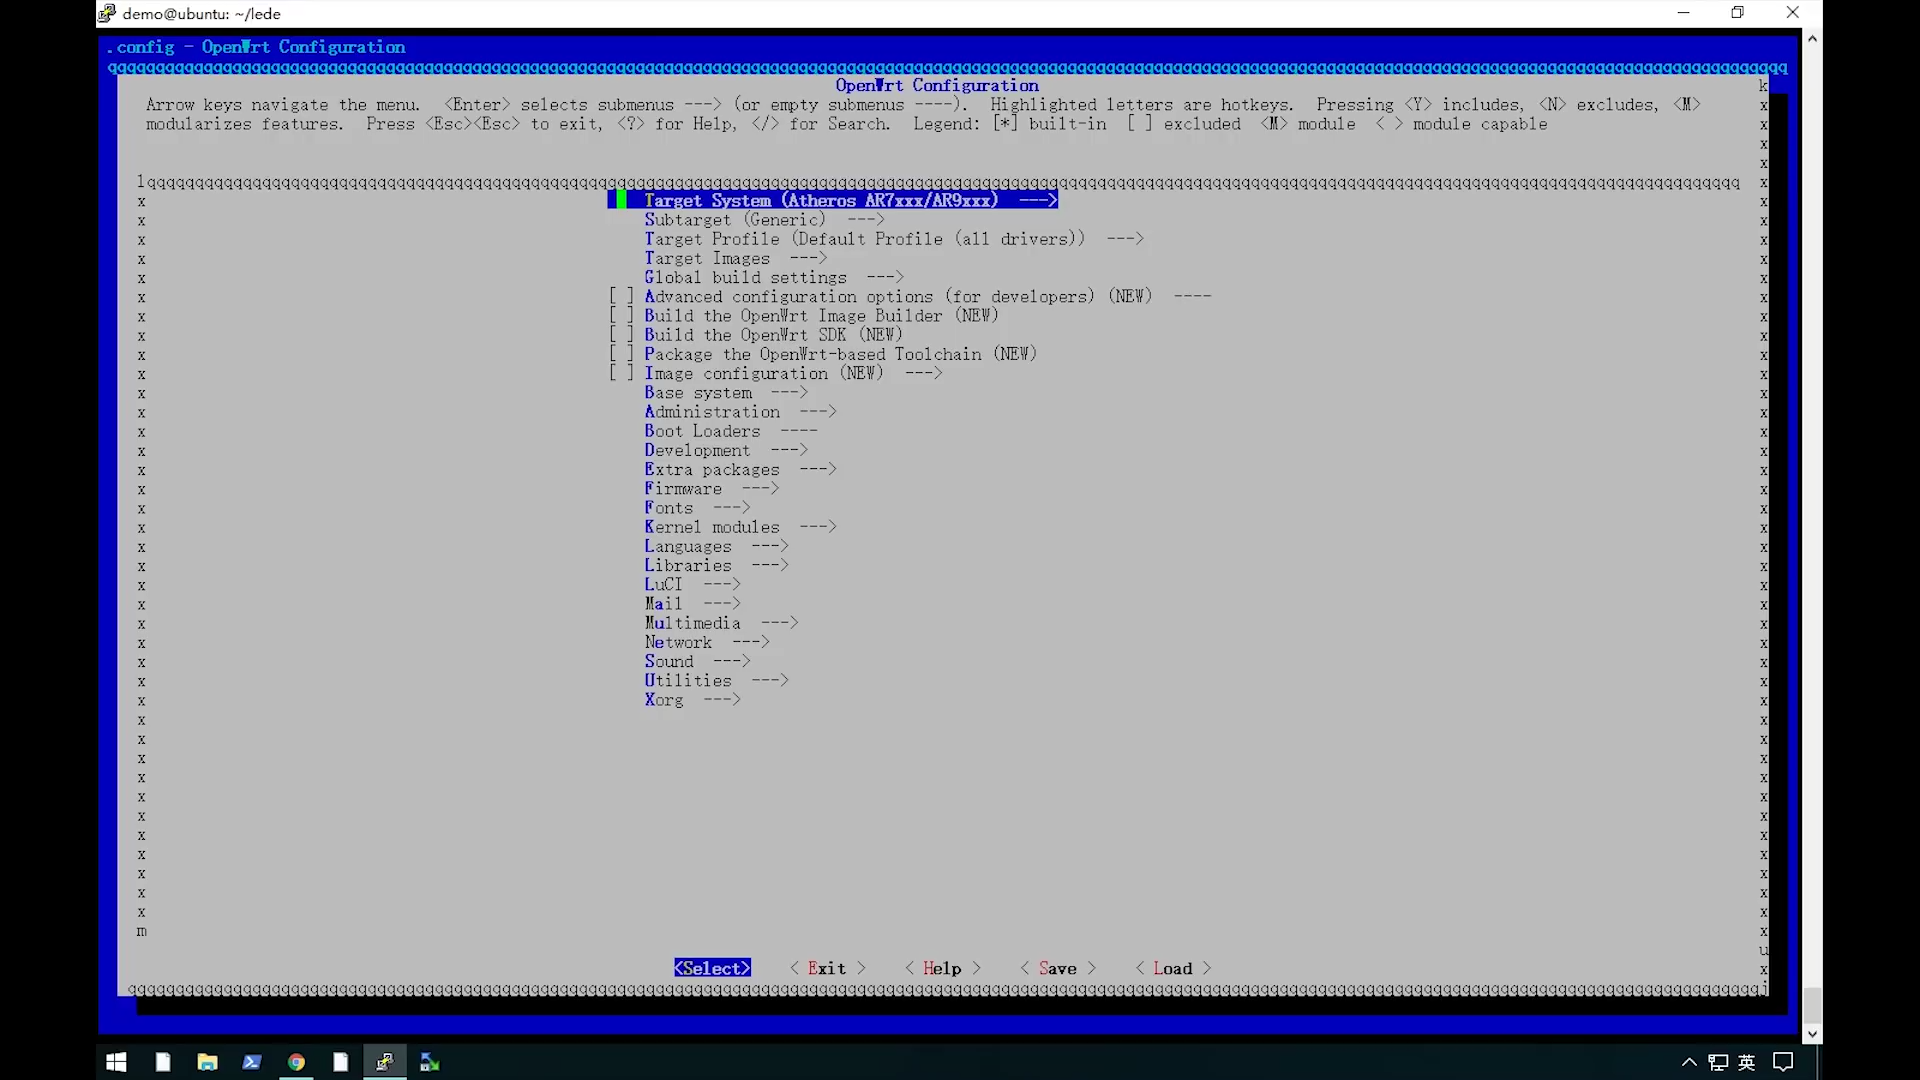This screenshot has width=1920, height=1080.
Task: Expand the Libraries submenu
Action: pos(716,565)
